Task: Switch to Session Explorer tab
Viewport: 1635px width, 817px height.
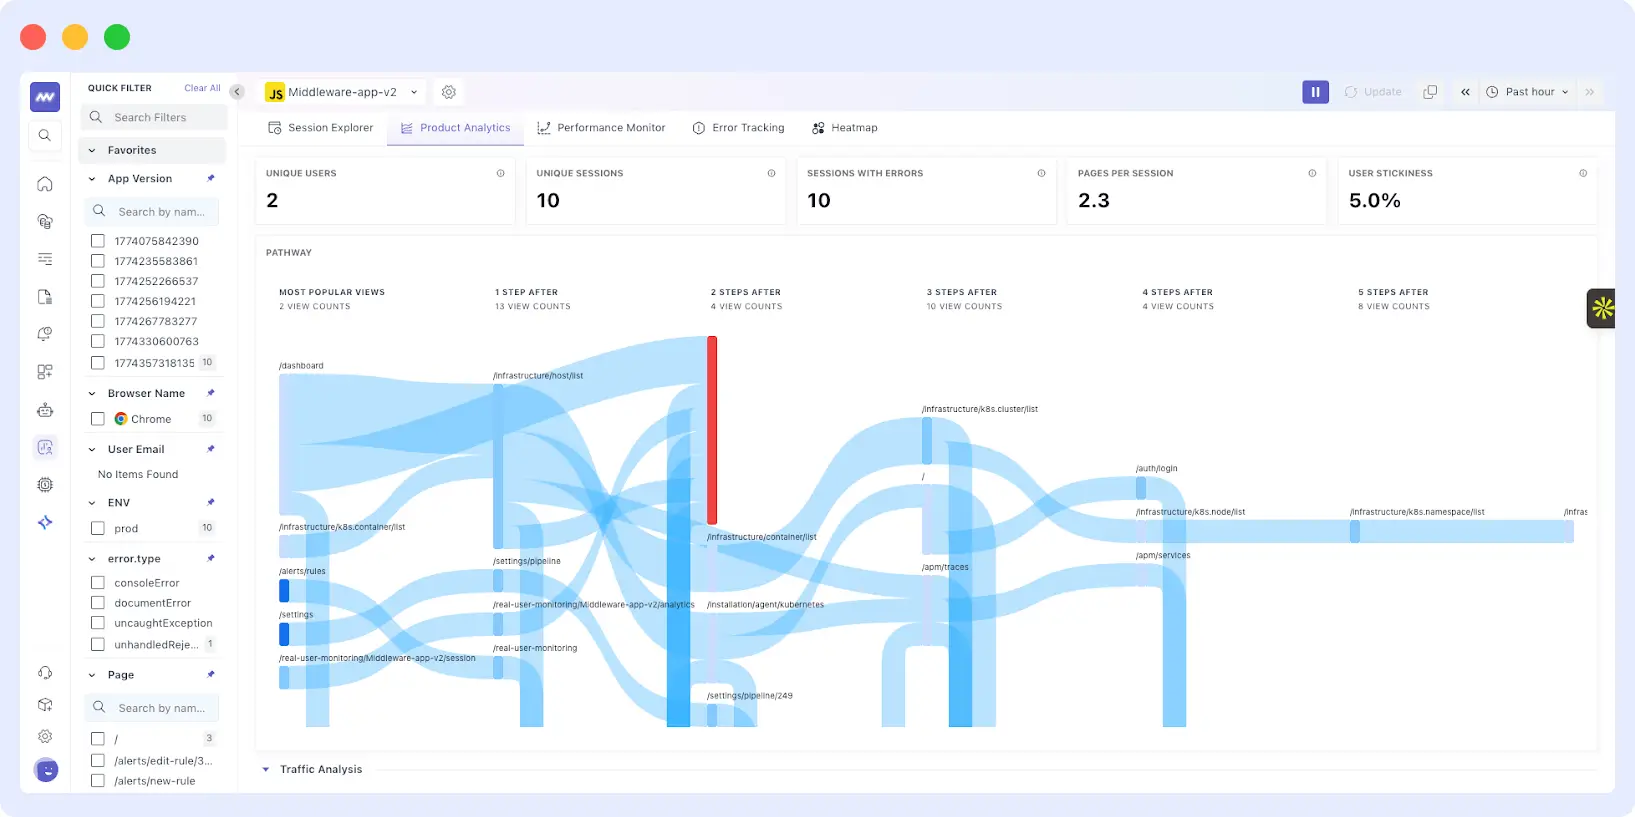Action: tap(321, 128)
